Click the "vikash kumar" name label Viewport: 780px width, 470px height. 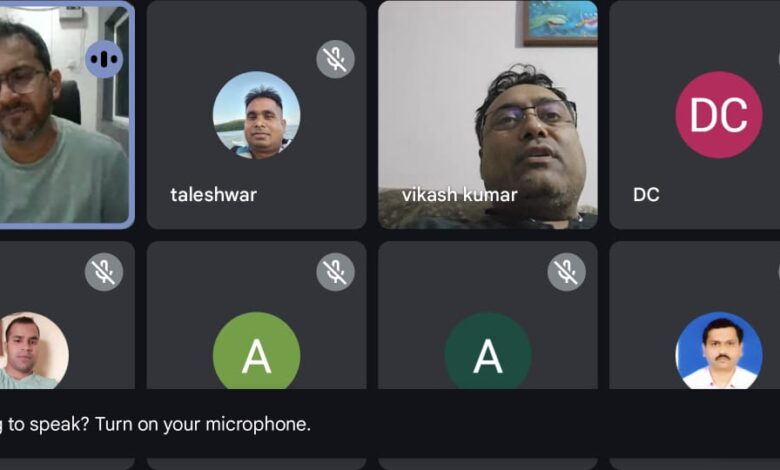(460, 194)
